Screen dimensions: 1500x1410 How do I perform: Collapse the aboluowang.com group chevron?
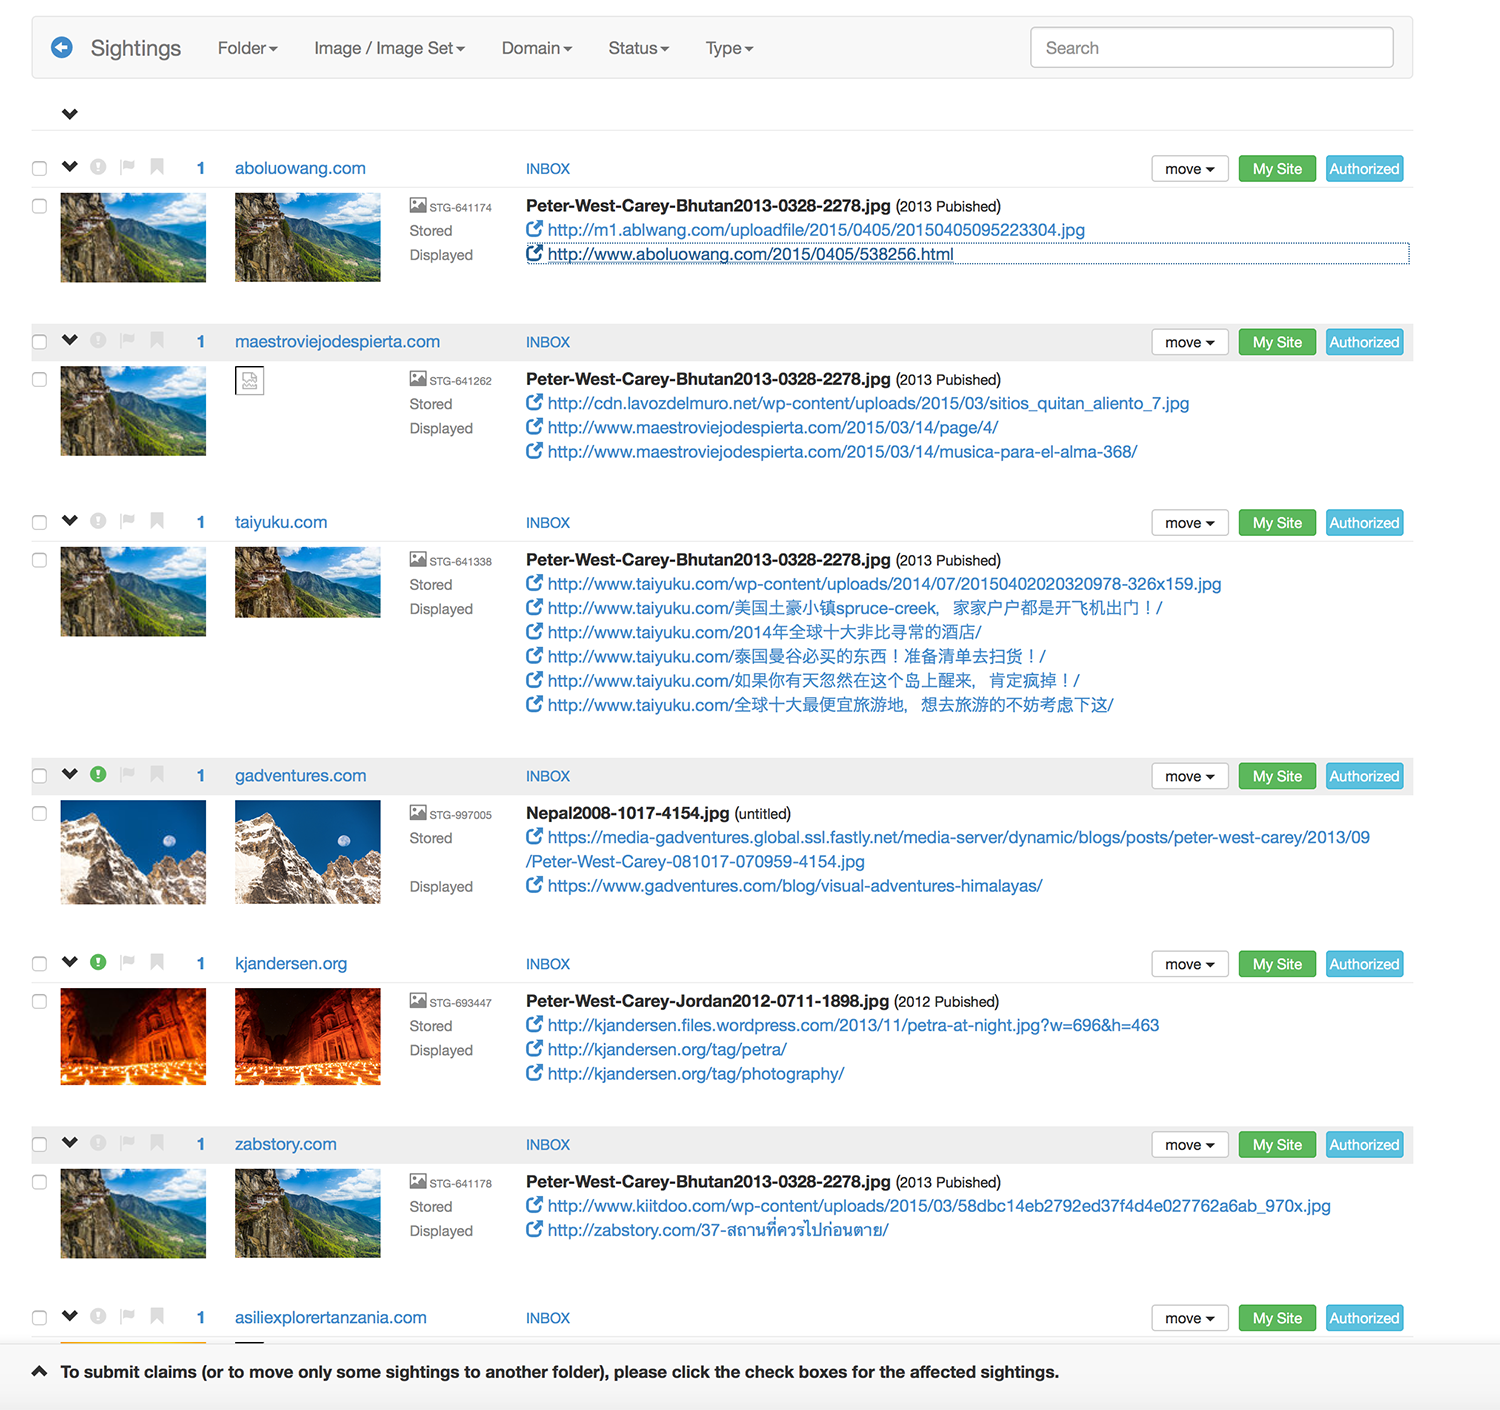(x=69, y=166)
